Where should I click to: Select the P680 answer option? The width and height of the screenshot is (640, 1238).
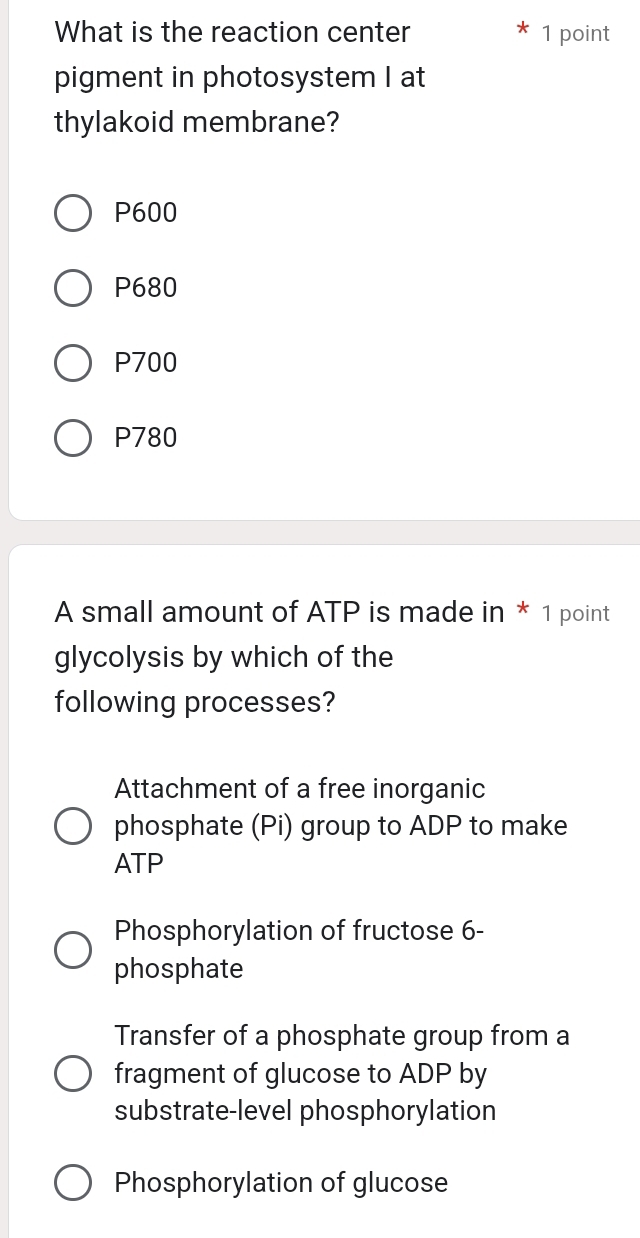coord(72,288)
